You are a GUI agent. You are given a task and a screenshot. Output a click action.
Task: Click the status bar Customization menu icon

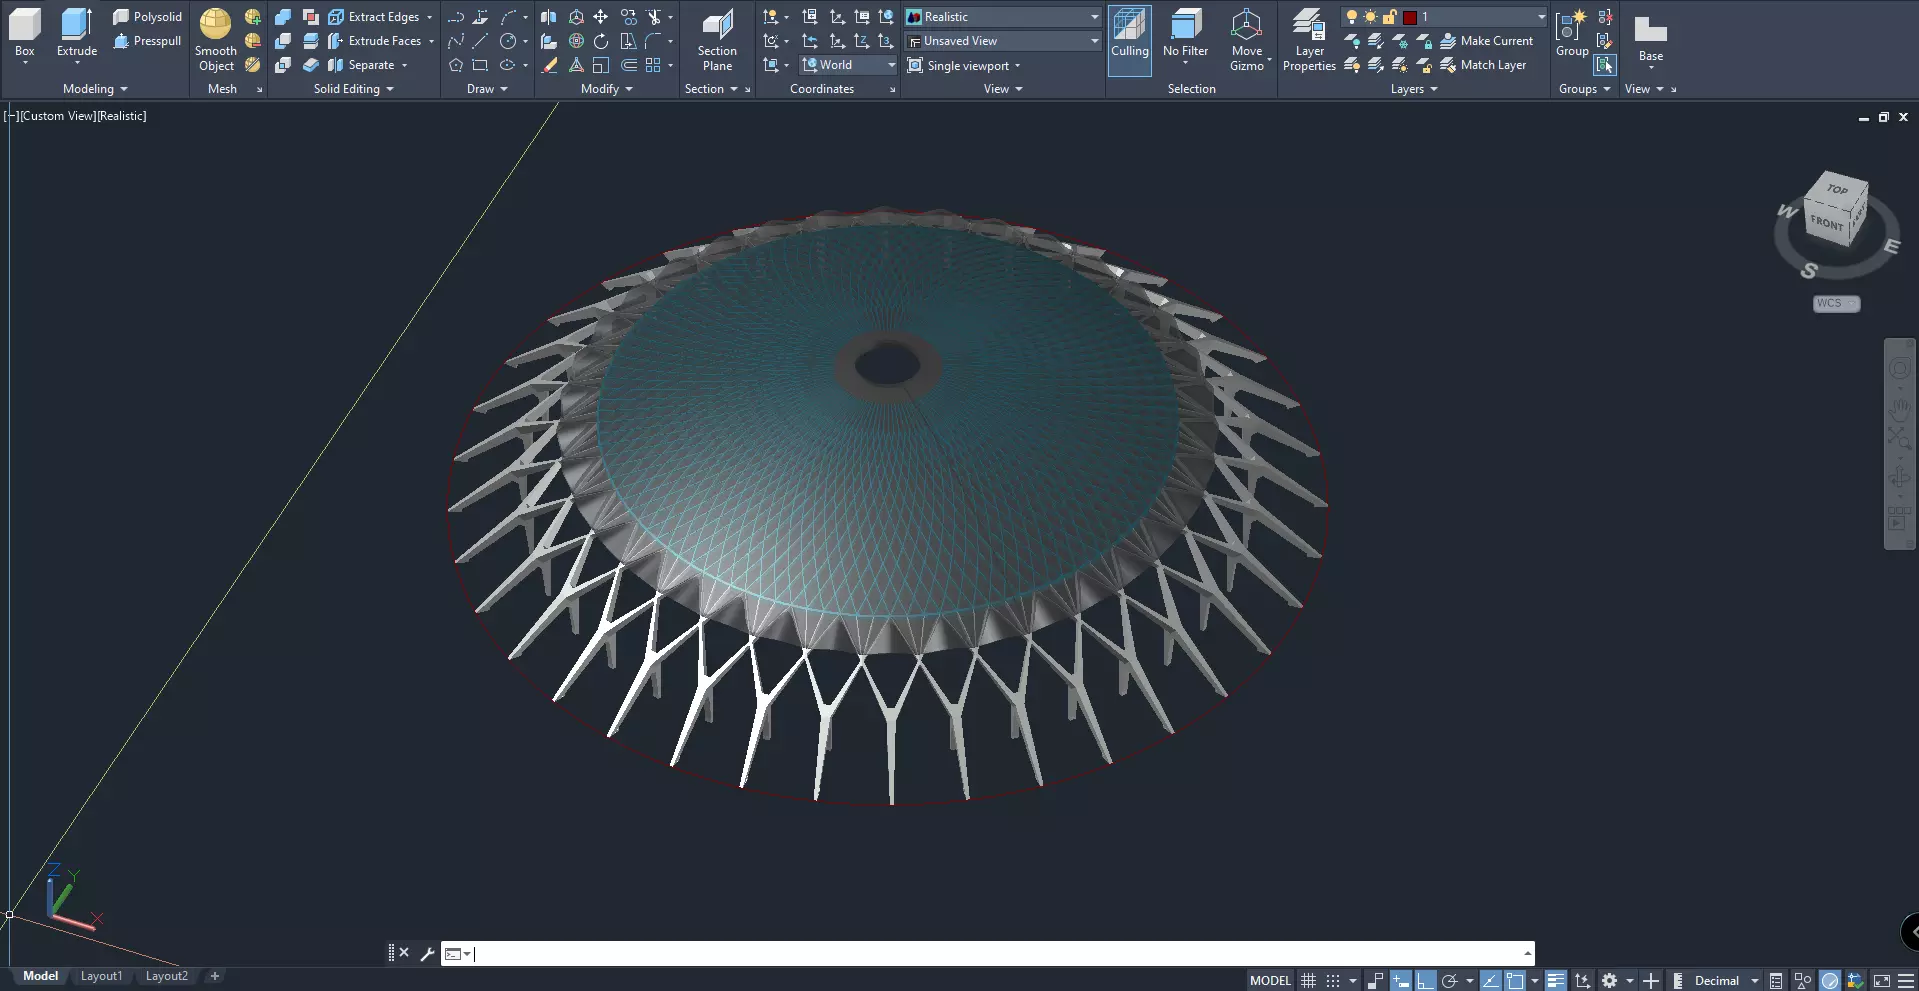(x=1906, y=981)
